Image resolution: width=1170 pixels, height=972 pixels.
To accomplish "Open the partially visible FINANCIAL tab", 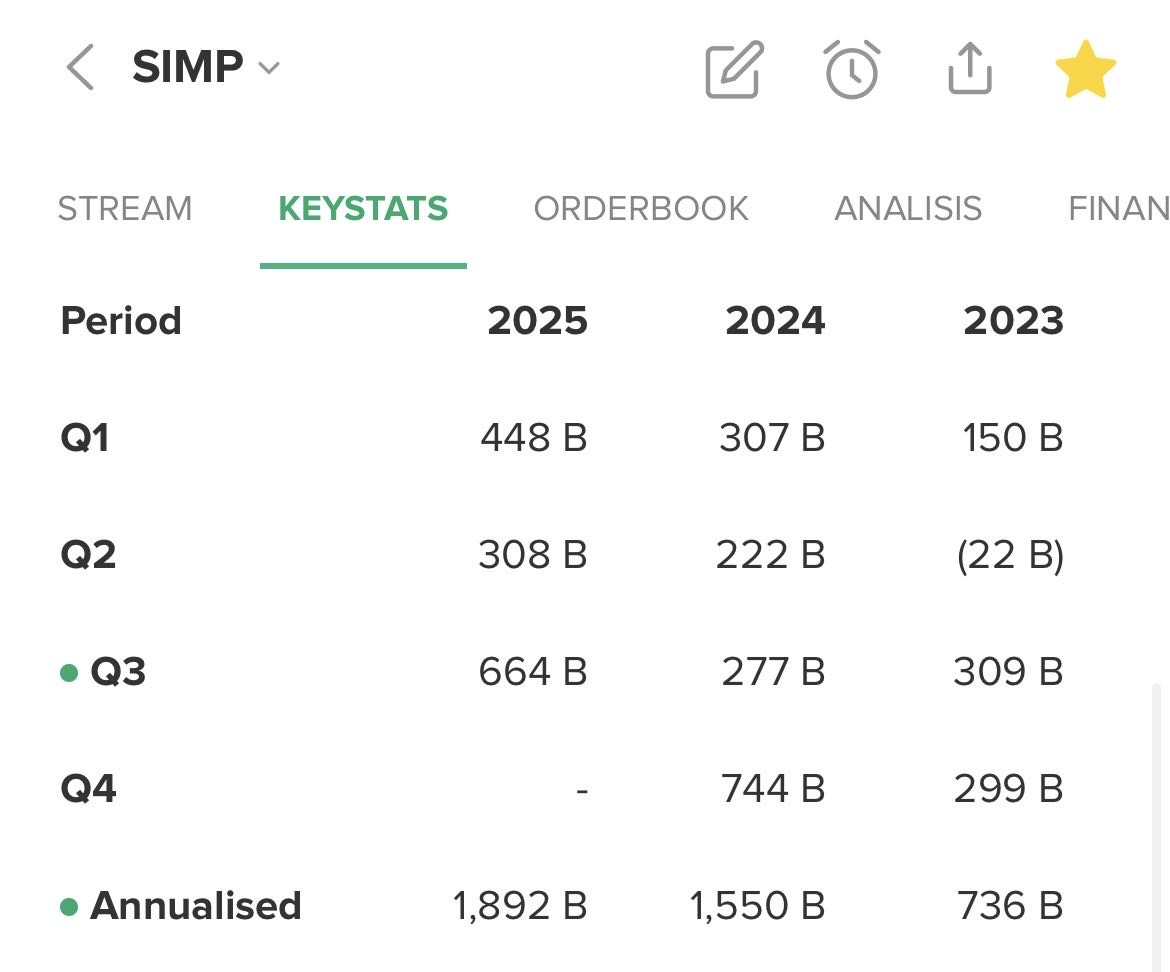I will coord(1118,209).
